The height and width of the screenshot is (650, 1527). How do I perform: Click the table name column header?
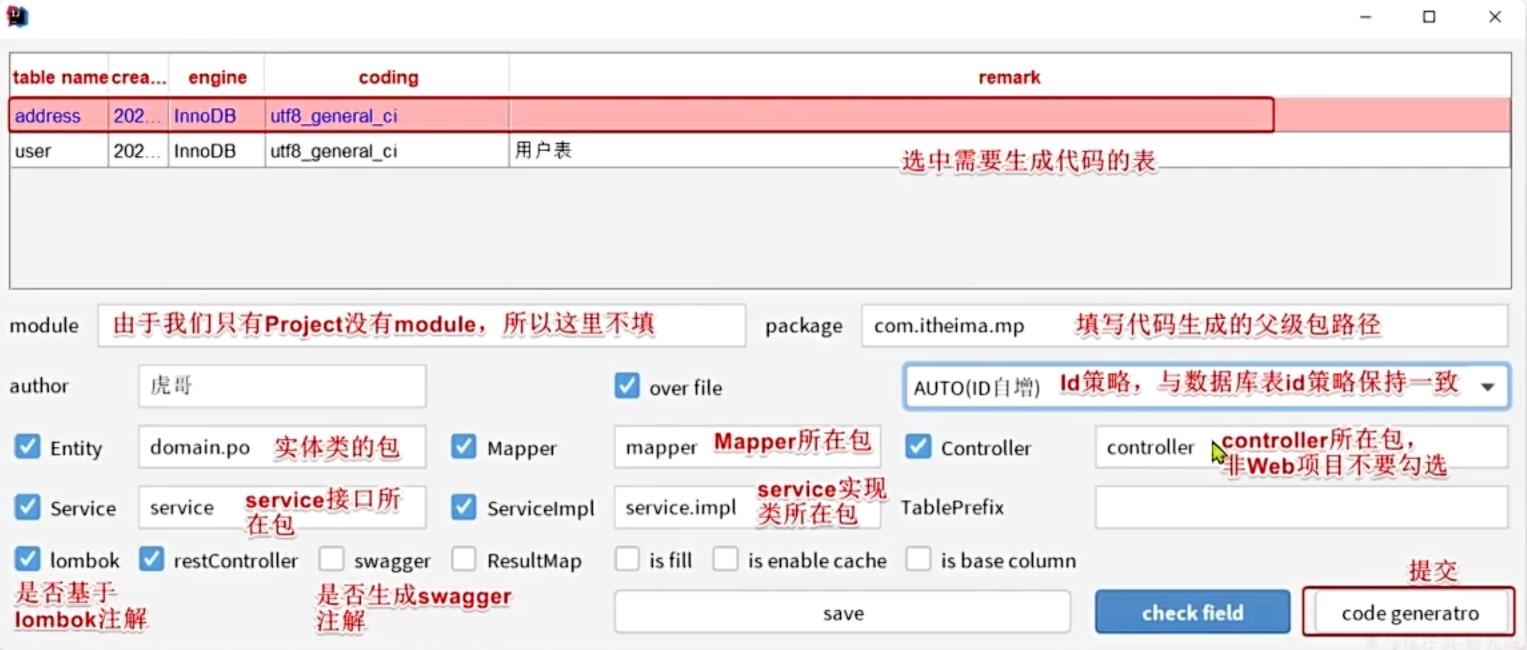[60, 77]
